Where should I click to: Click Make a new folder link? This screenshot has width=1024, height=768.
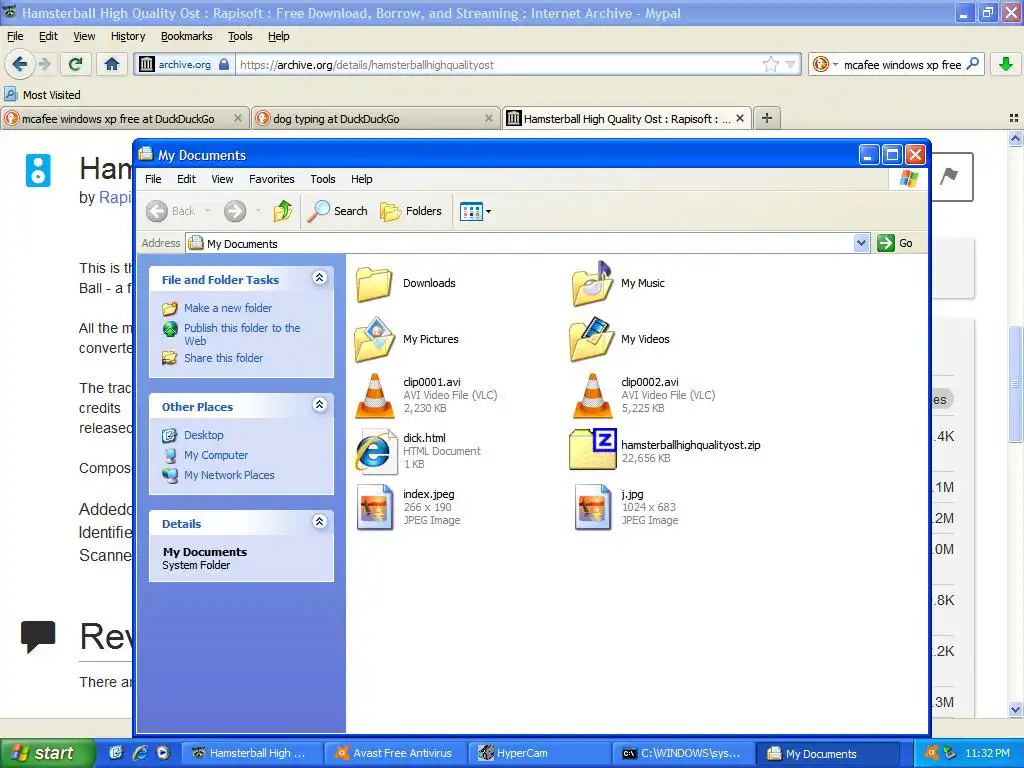[x=228, y=308]
